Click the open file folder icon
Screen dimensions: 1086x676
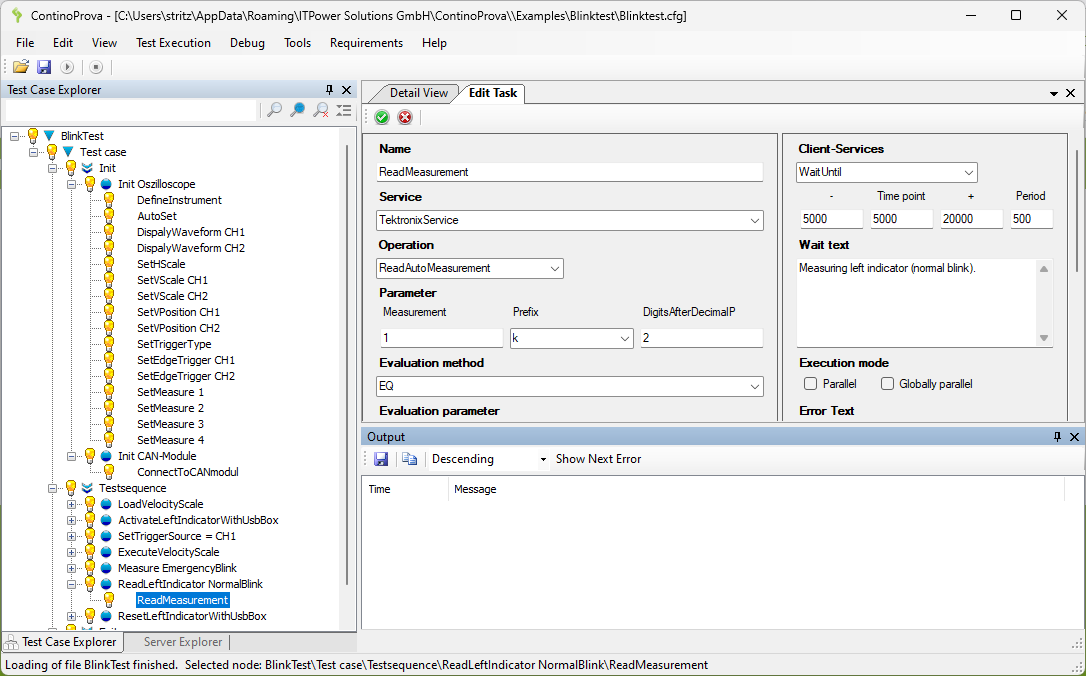point(20,67)
